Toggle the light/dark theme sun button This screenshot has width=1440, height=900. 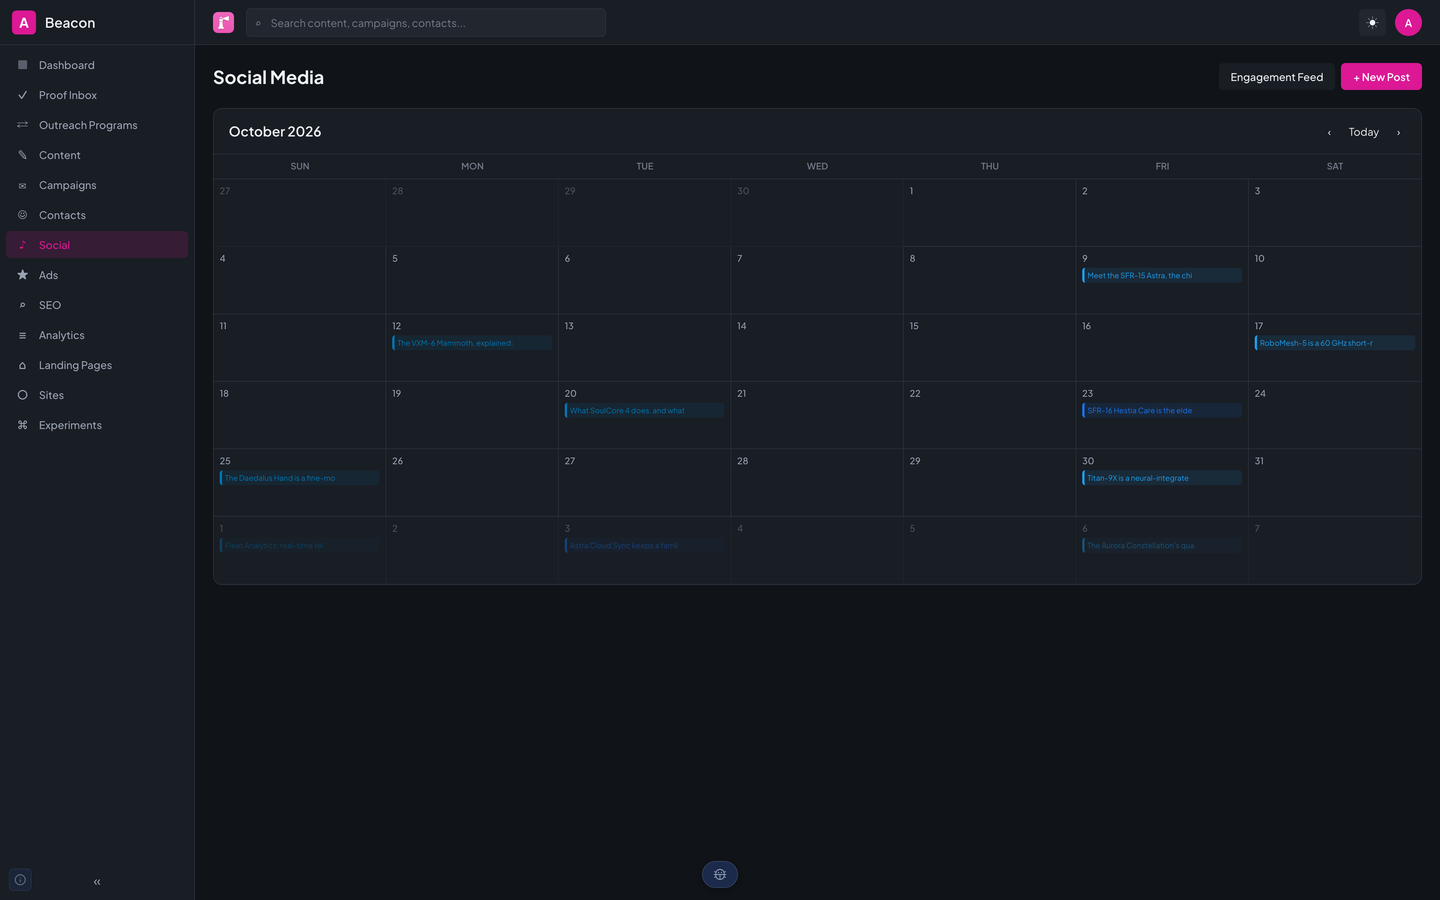pos(1372,22)
